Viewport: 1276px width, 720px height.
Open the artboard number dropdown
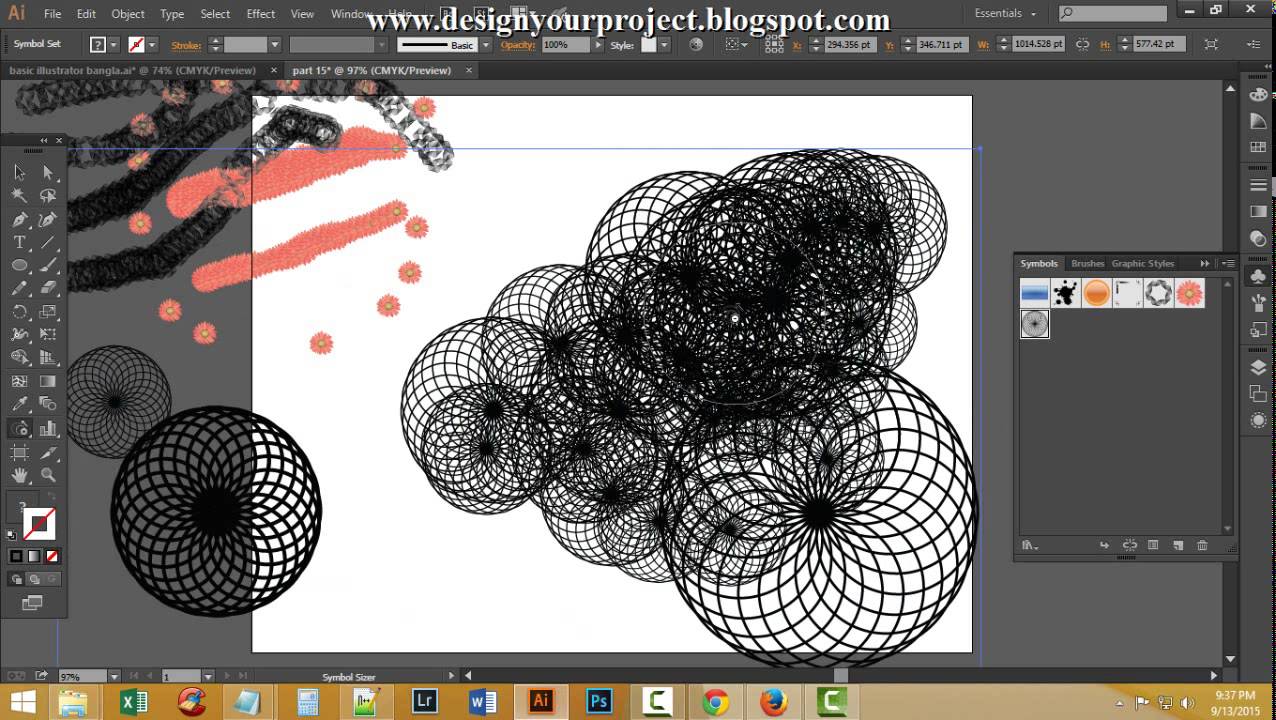pos(208,676)
